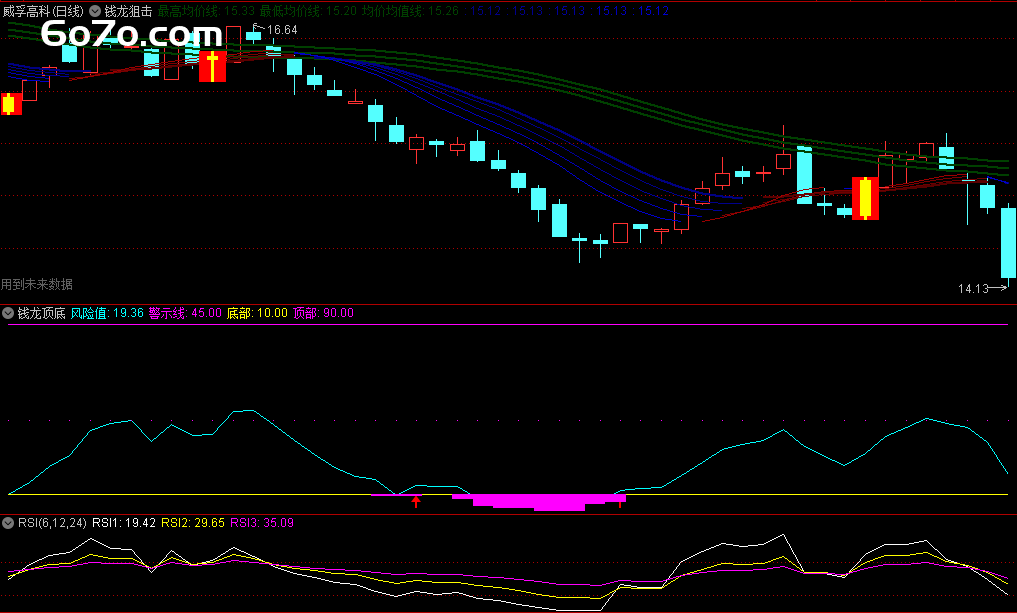Click the 用到未来数据 notice text
The image size is (1017, 613).
point(37,284)
